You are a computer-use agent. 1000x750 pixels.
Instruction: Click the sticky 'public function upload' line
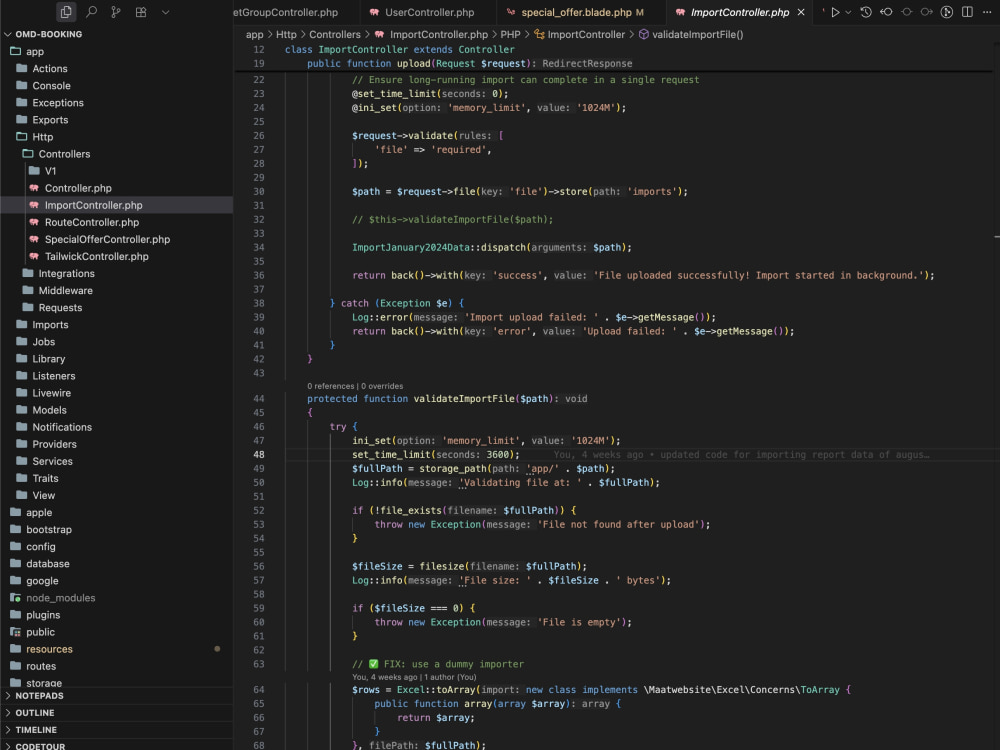(469, 63)
